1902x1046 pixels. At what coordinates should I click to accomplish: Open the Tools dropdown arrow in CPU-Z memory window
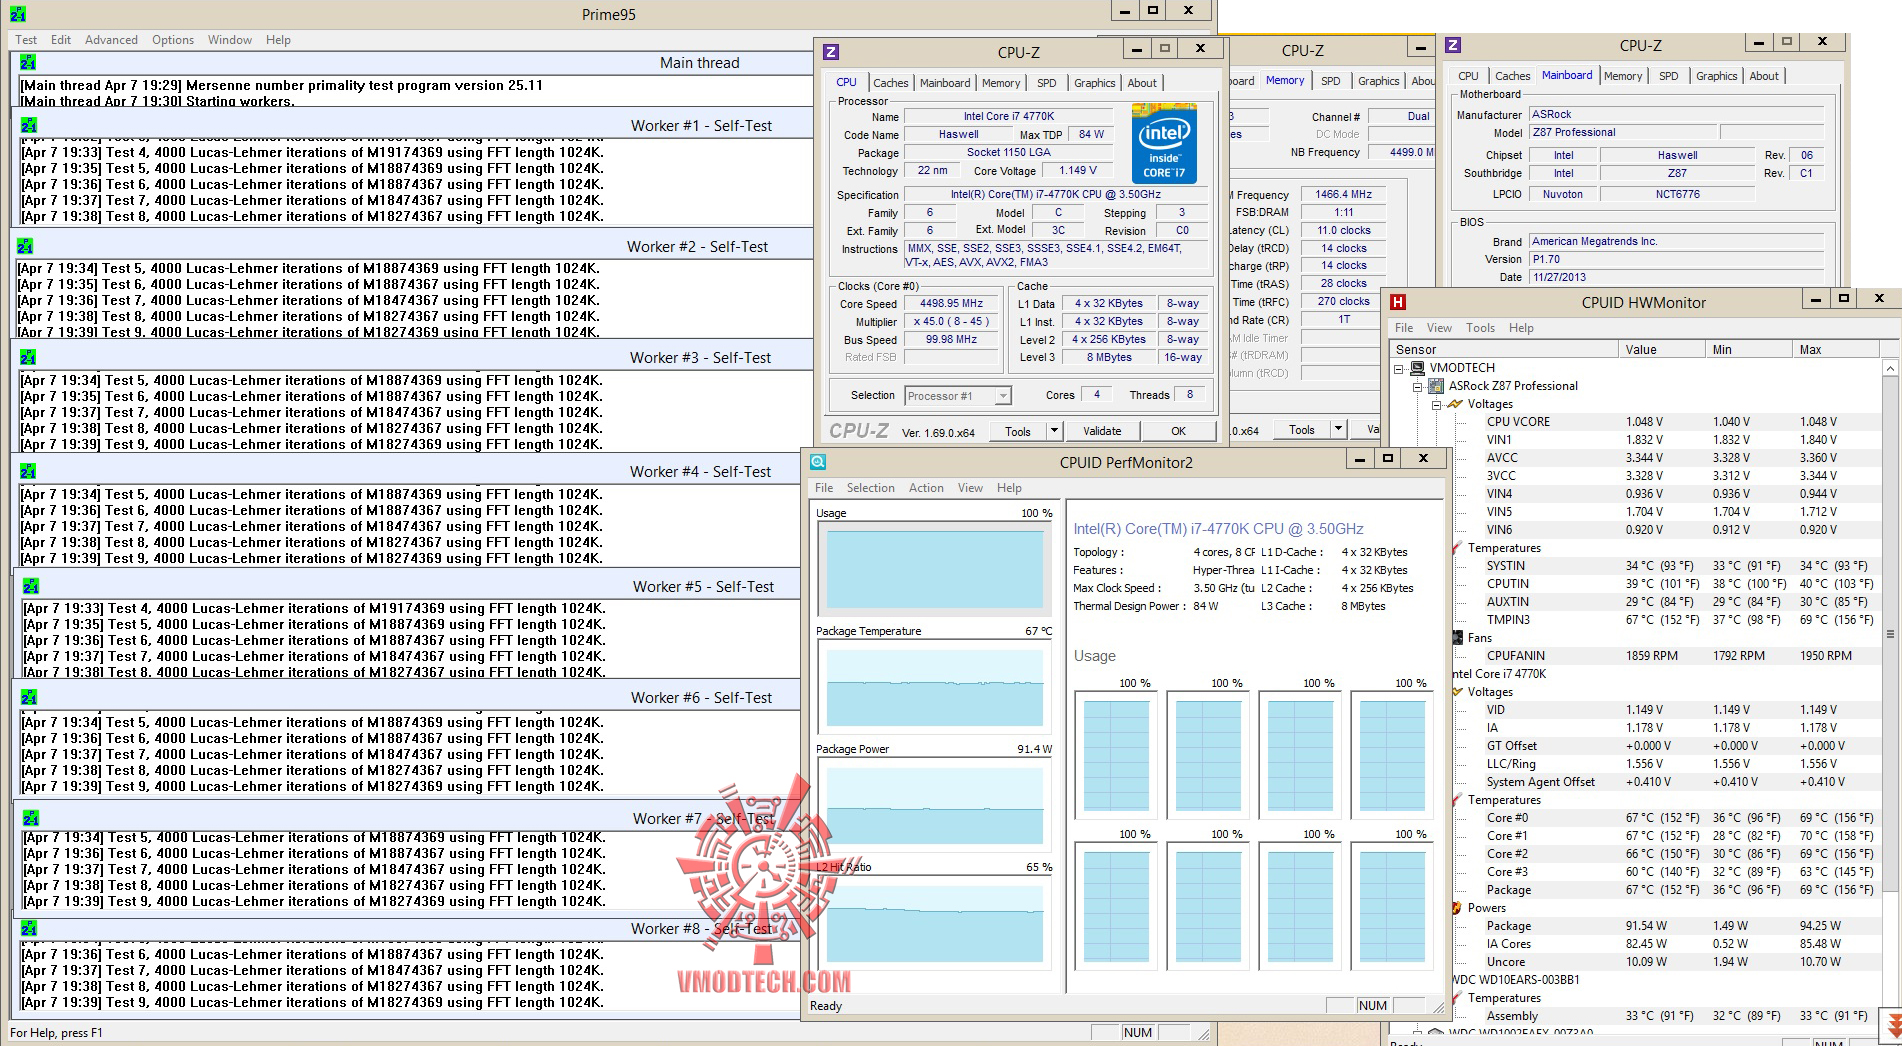1338,429
